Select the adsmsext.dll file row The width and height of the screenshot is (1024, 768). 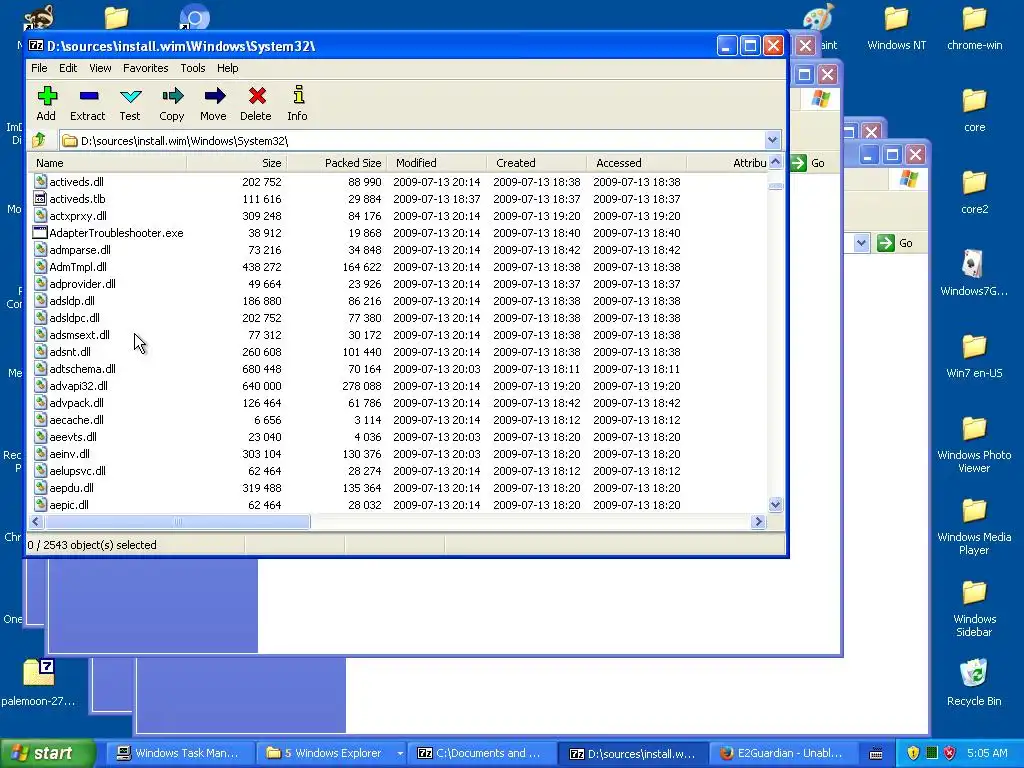tap(398, 335)
